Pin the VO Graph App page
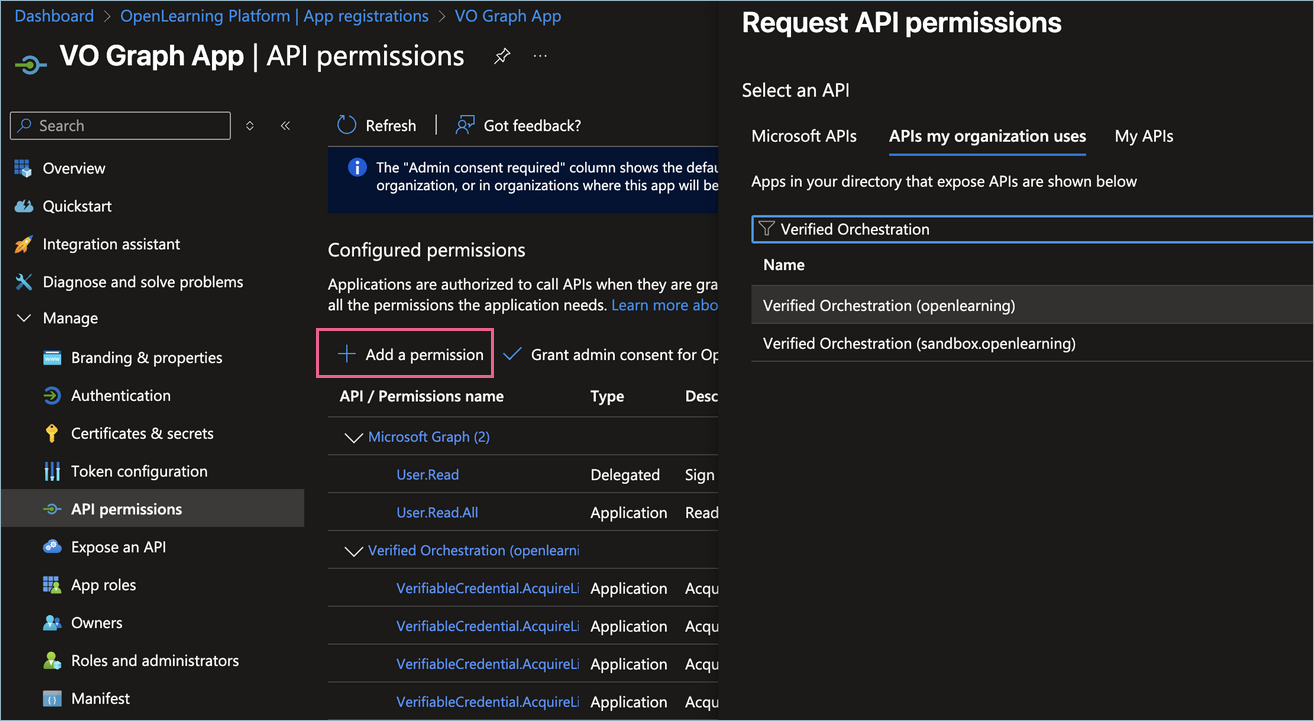The image size is (1314, 721). (x=502, y=57)
